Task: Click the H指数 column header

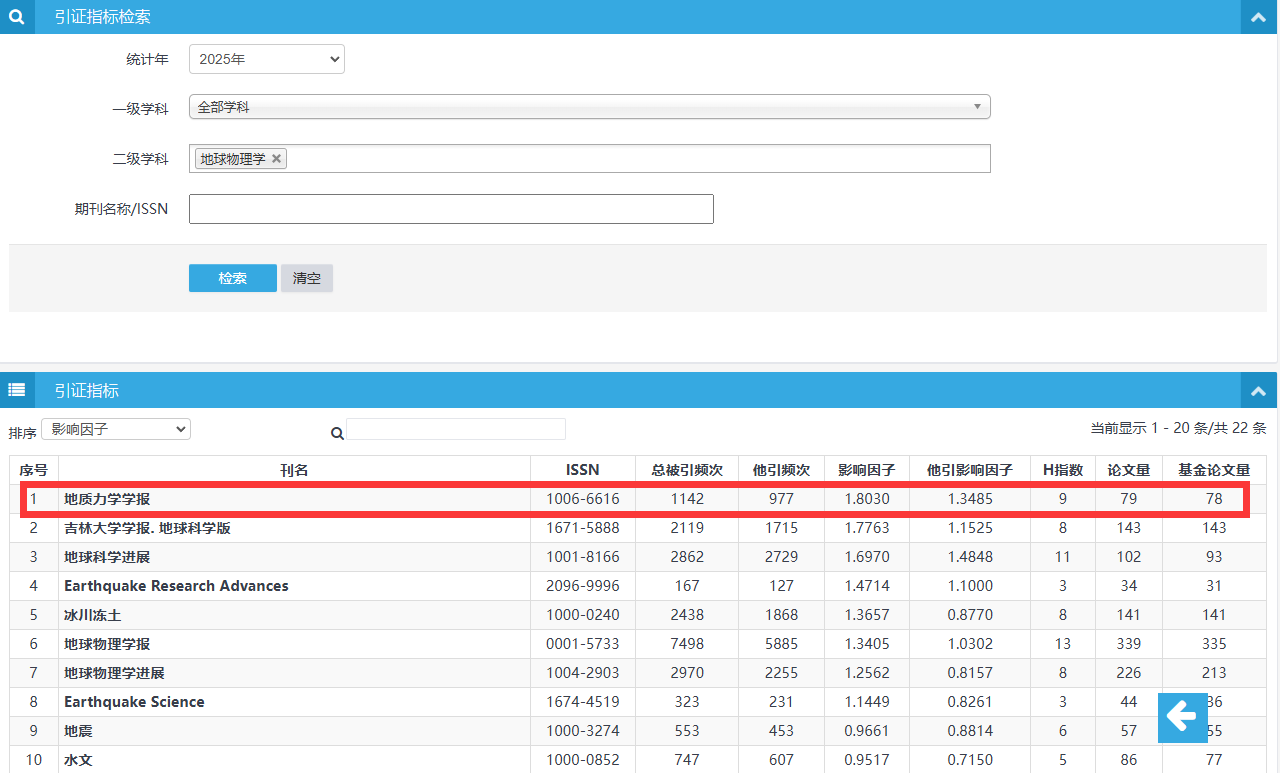Action: tap(1062, 469)
